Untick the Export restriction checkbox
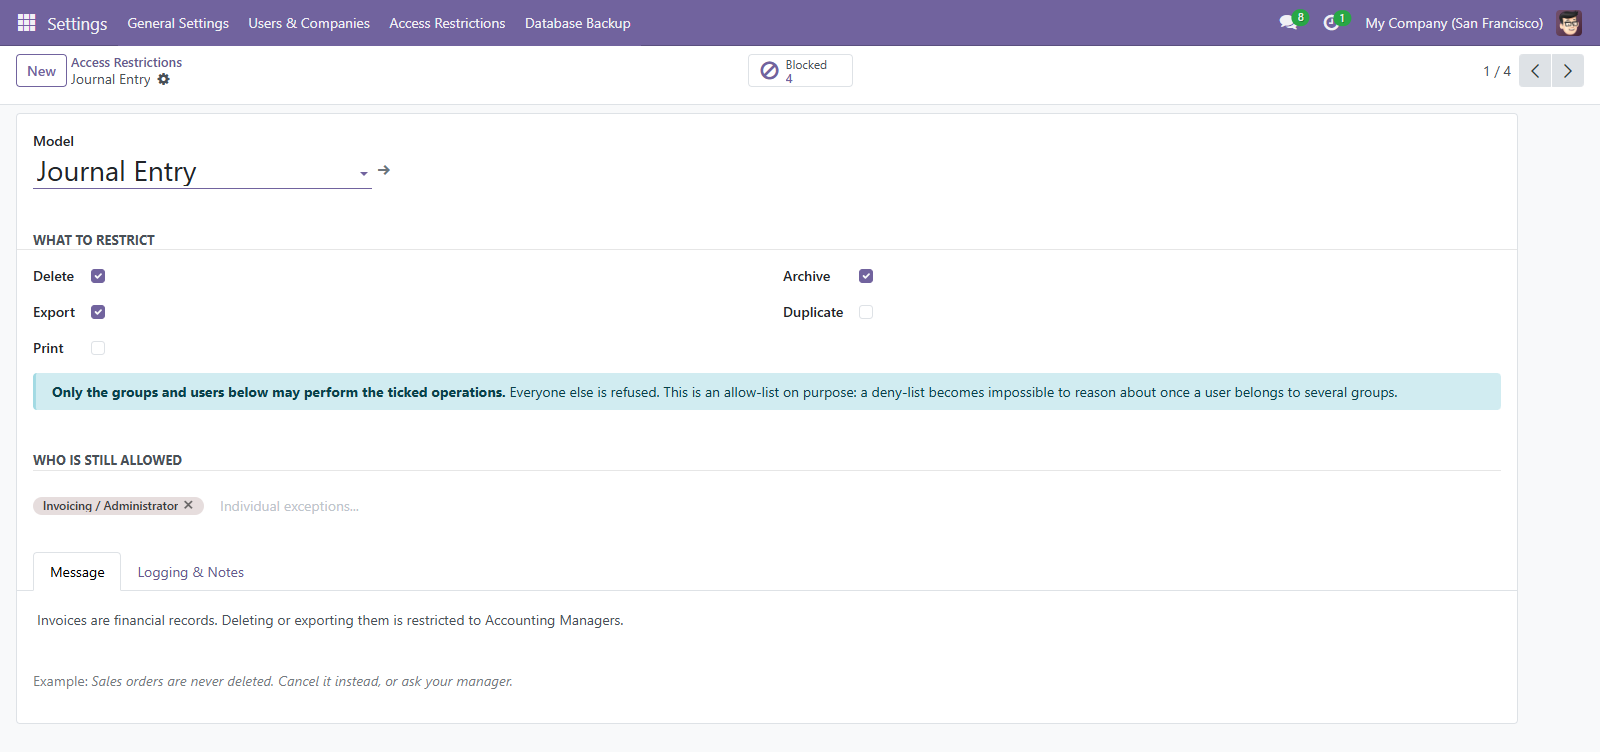Screen dimensions: 1600x752 pos(98,312)
